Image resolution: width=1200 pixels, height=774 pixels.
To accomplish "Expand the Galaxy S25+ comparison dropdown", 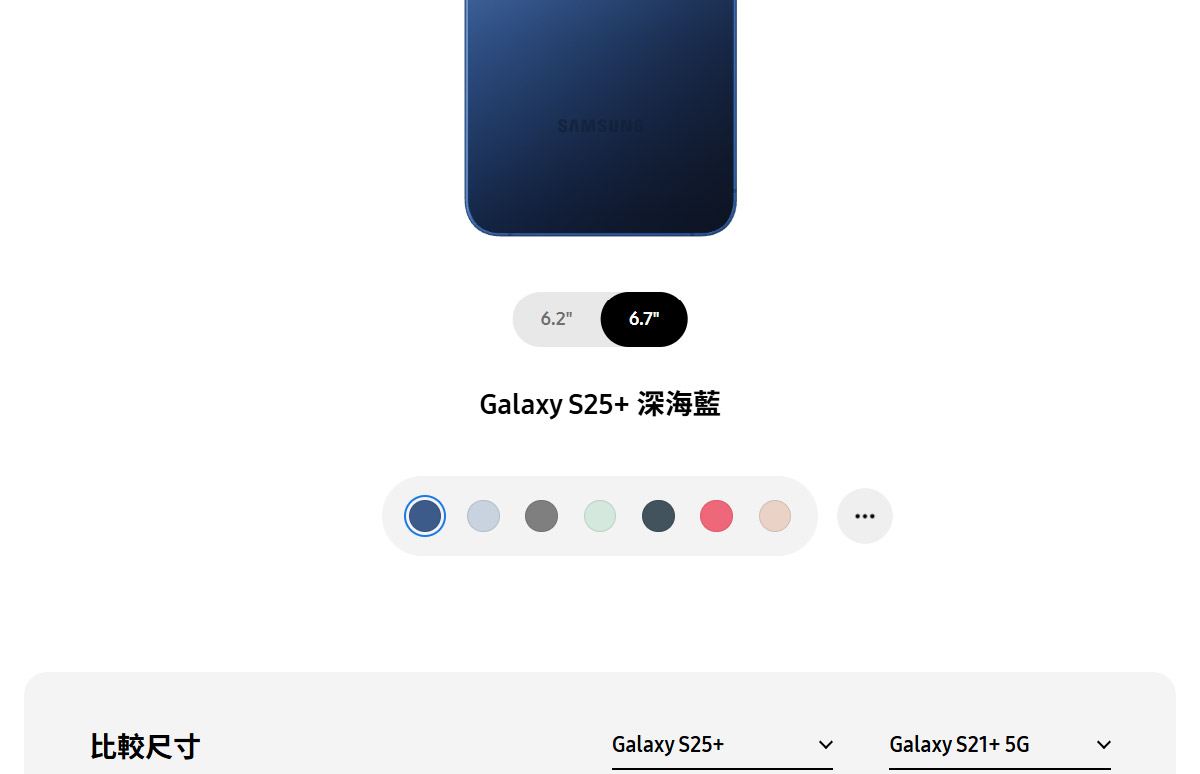I will pos(722,746).
